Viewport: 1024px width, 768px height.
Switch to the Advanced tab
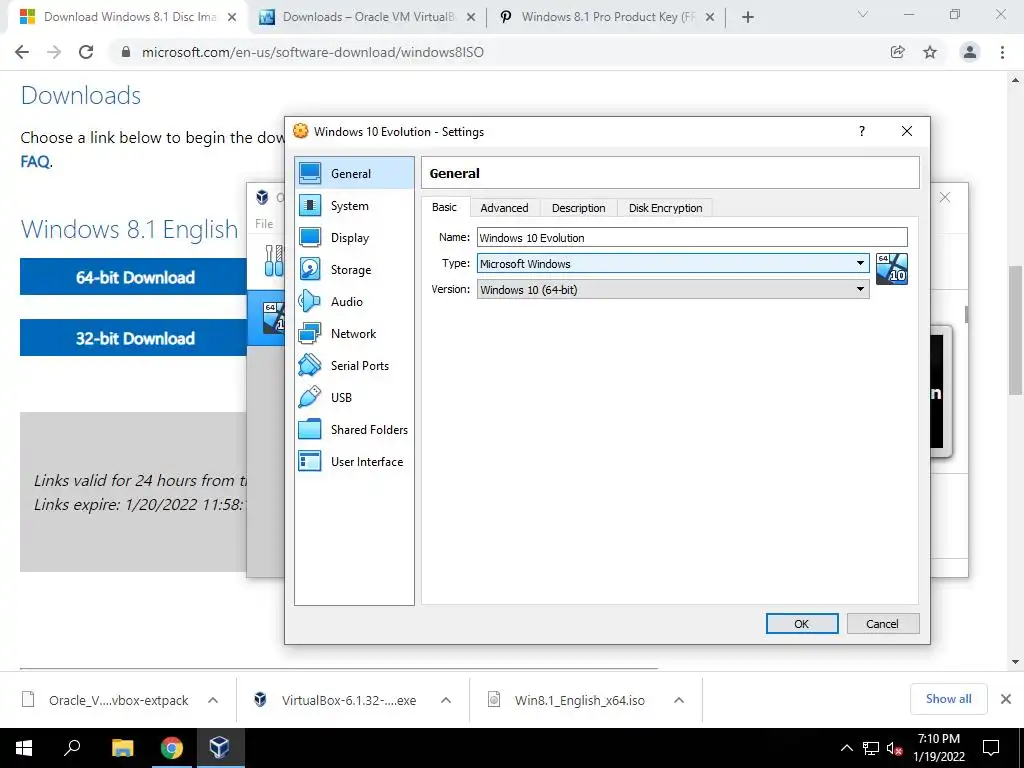[504, 208]
